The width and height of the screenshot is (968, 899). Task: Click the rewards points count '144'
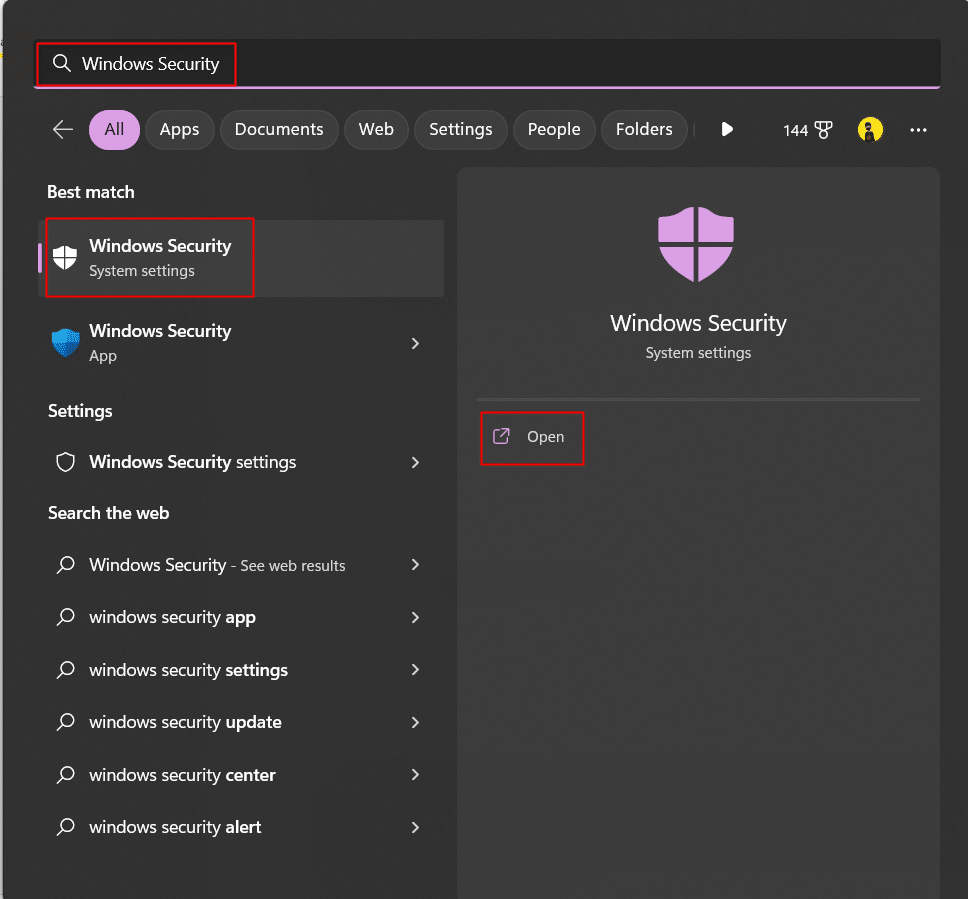[x=795, y=130]
